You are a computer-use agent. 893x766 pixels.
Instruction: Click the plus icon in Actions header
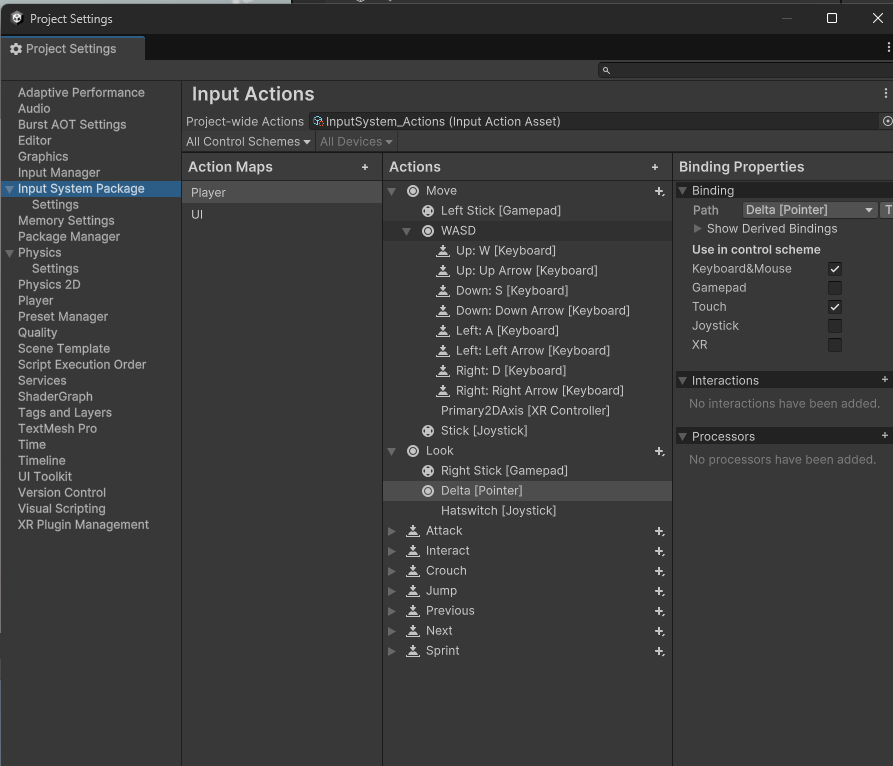tap(655, 168)
